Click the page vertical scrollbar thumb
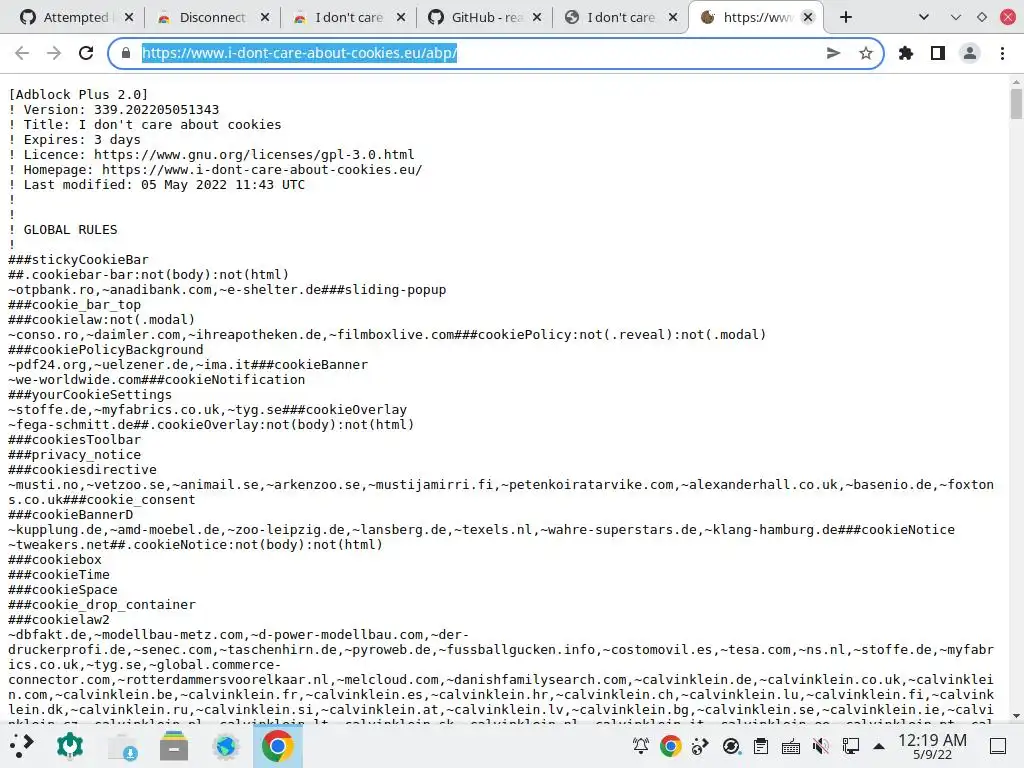This screenshot has width=1024, height=768. click(x=1016, y=104)
